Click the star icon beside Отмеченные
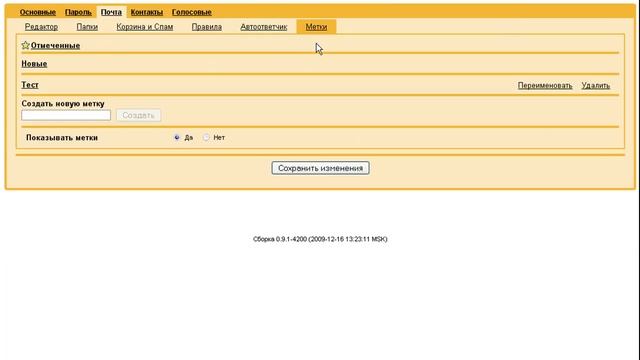Screen dimensions: 640x360 click(25, 45)
